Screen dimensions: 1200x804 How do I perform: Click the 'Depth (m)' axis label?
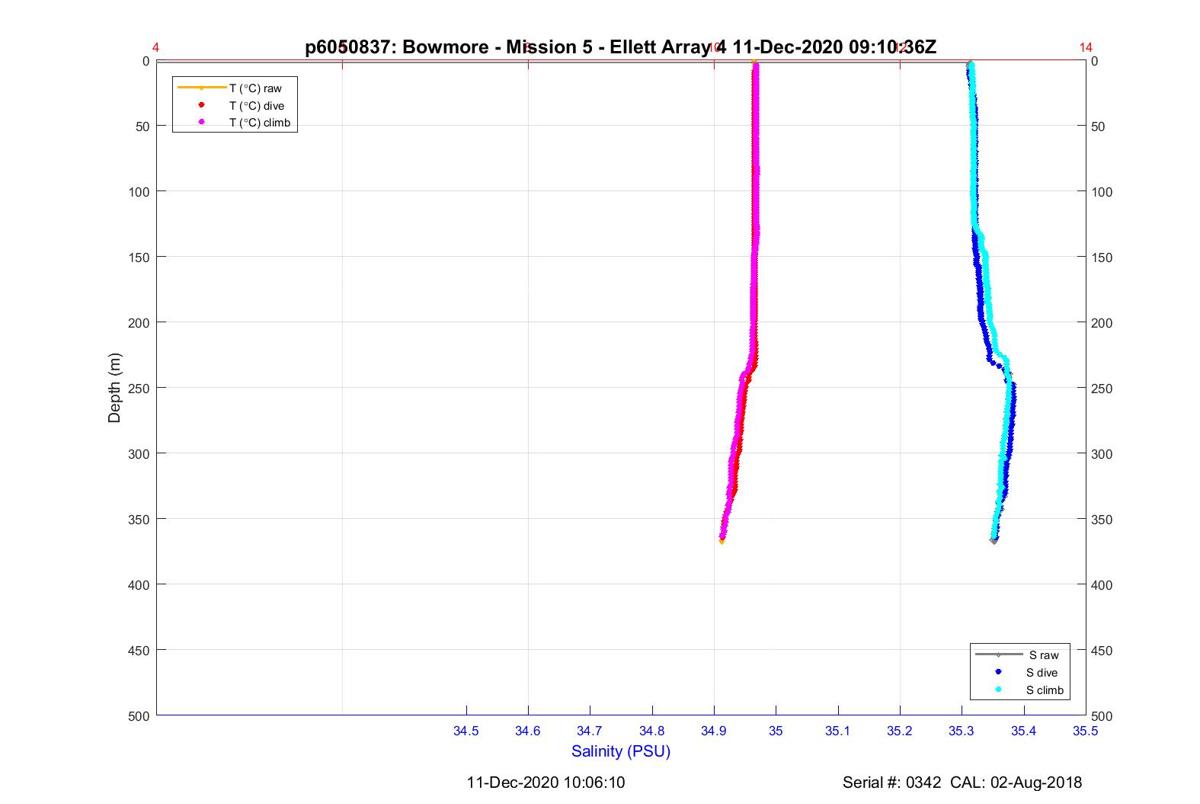click(115, 388)
